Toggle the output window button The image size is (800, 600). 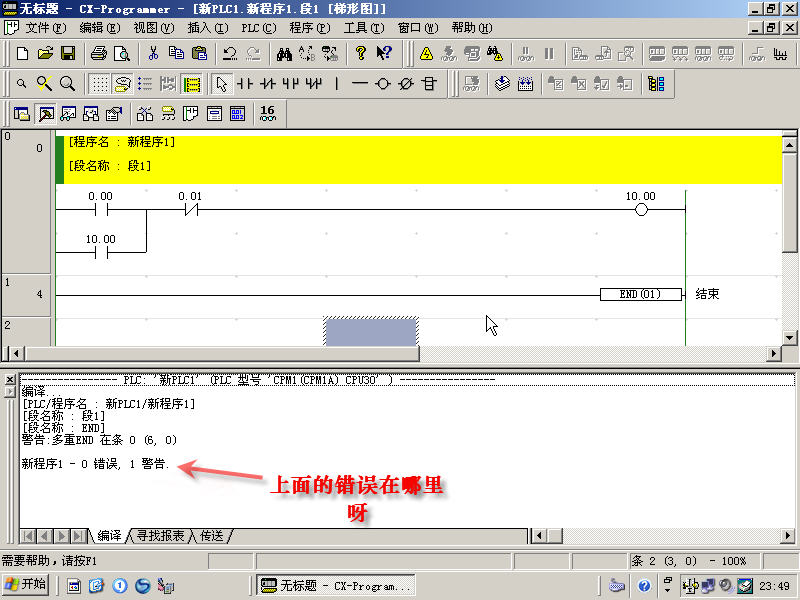click(46, 114)
